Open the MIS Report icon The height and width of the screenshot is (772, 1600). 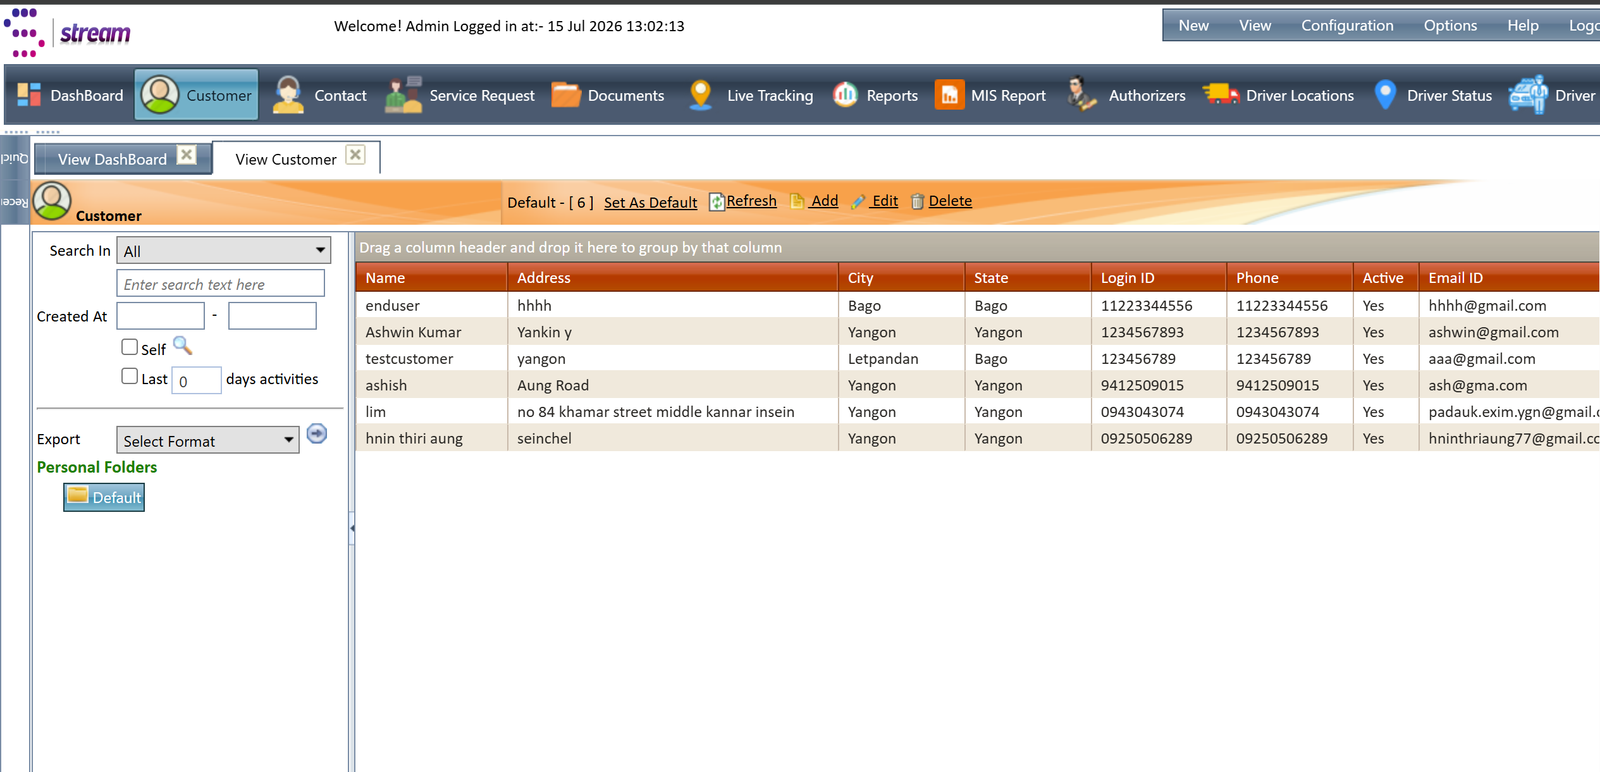(949, 95)
